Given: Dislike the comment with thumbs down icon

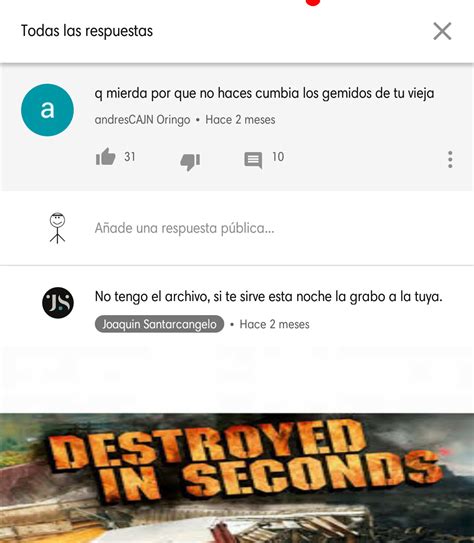Looking at the screenshot, I should 190,162.
